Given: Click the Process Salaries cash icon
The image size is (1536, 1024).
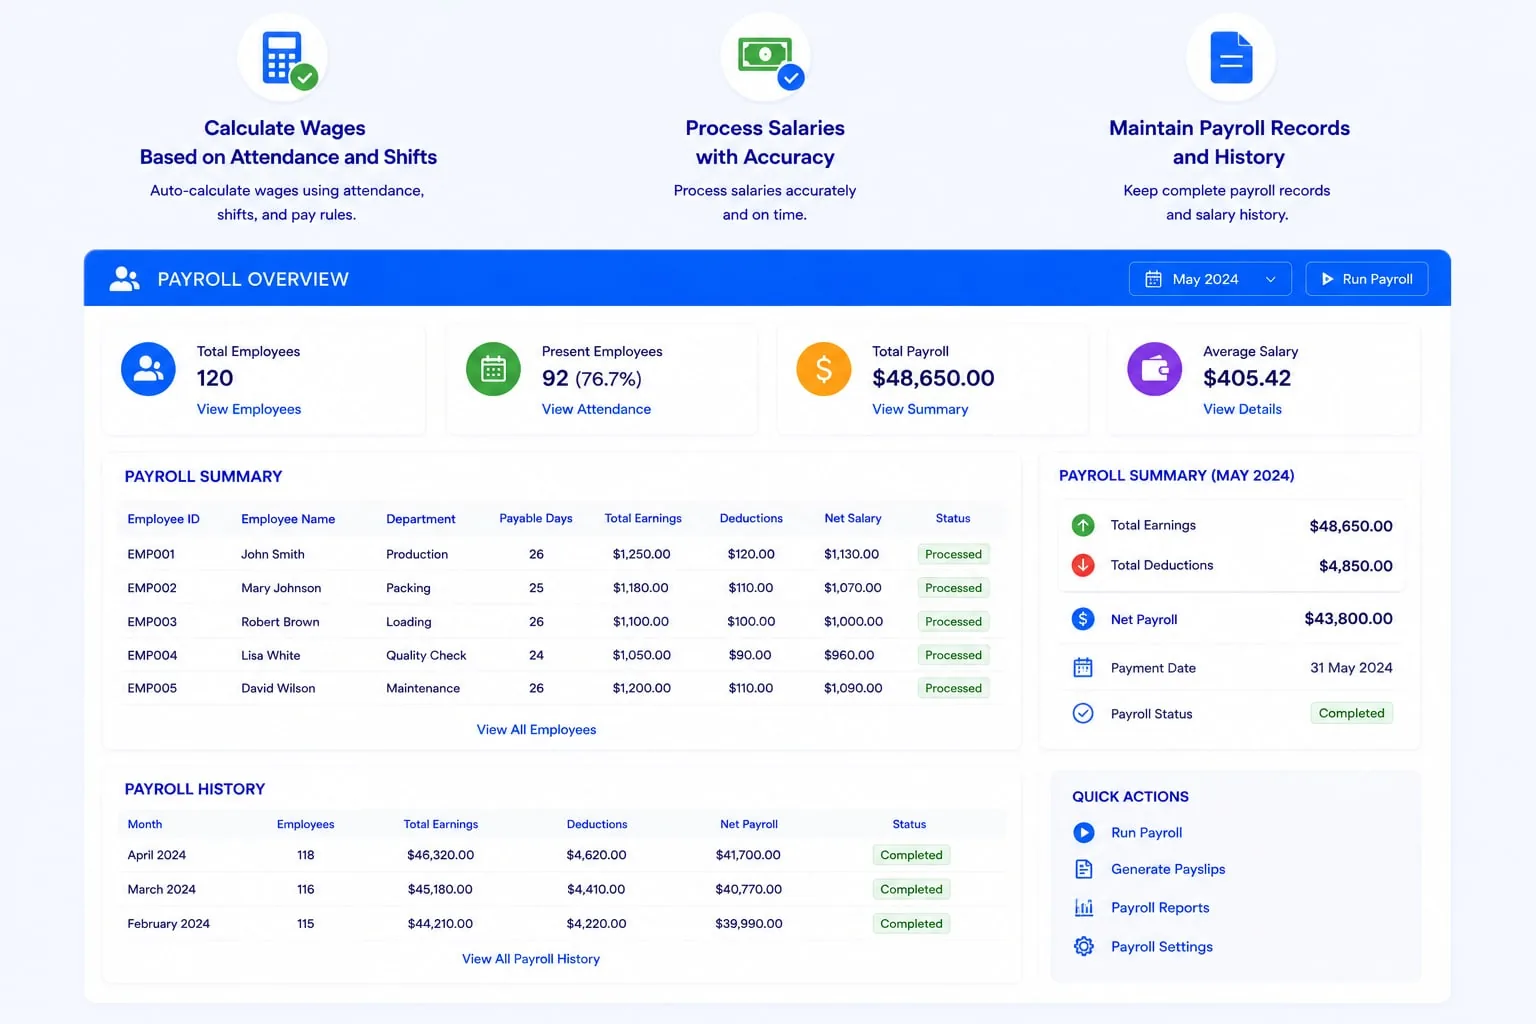Looking at the screenshot, I should click(767, 59).
